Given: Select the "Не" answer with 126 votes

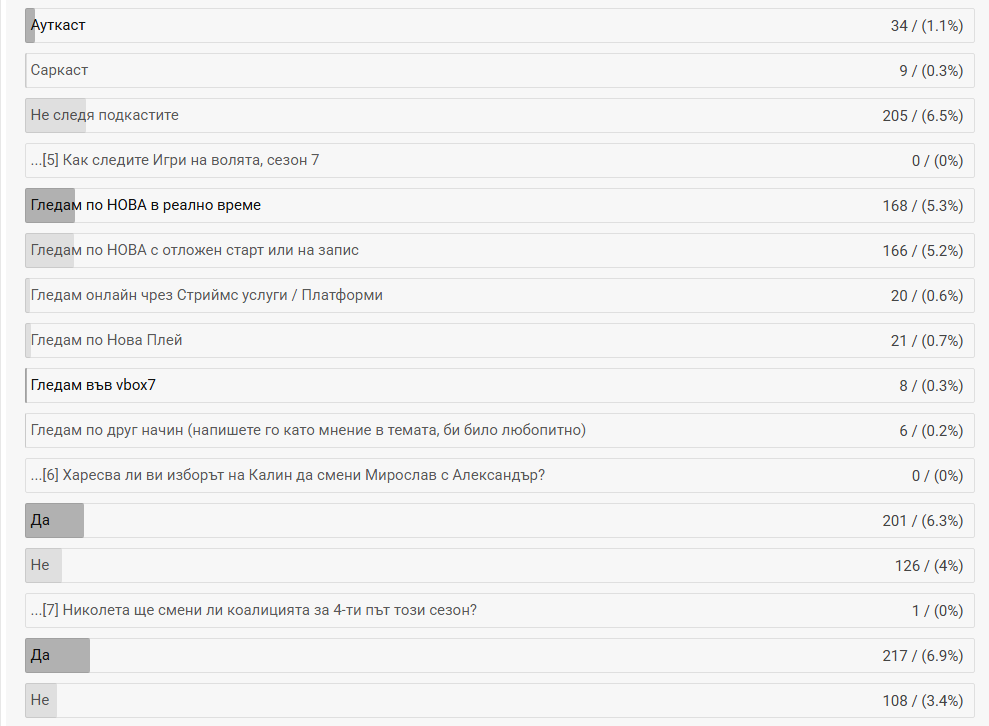Looking at the screenshot, I should [40, 565].
